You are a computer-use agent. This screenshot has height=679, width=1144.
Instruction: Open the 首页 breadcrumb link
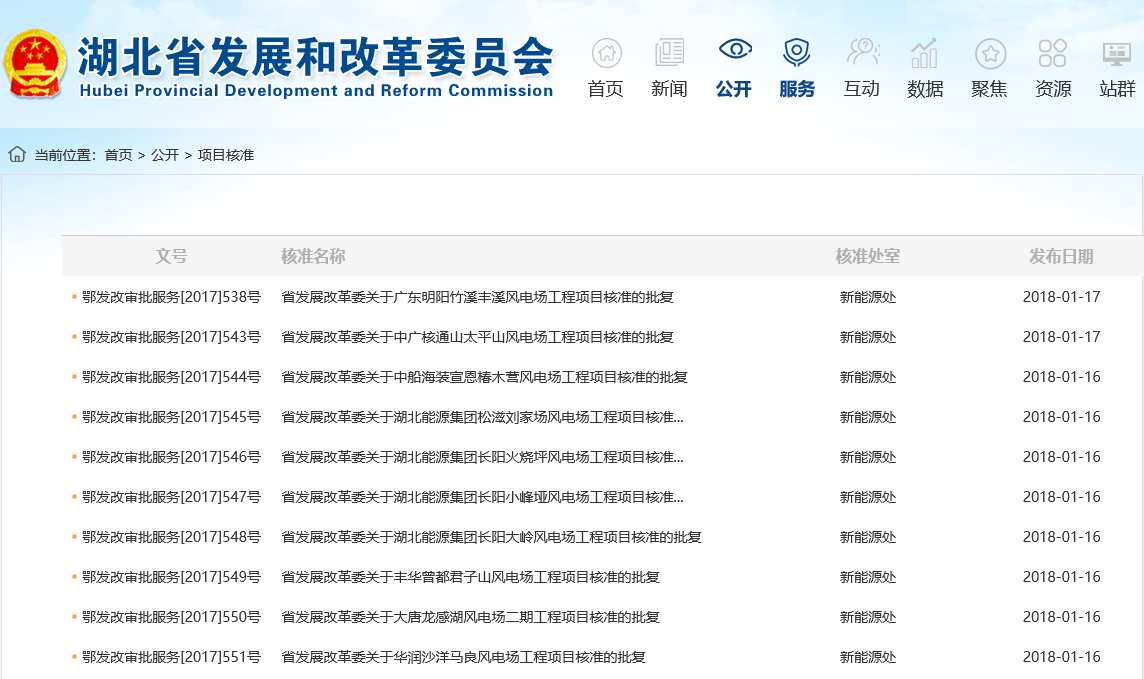point(118,155)
